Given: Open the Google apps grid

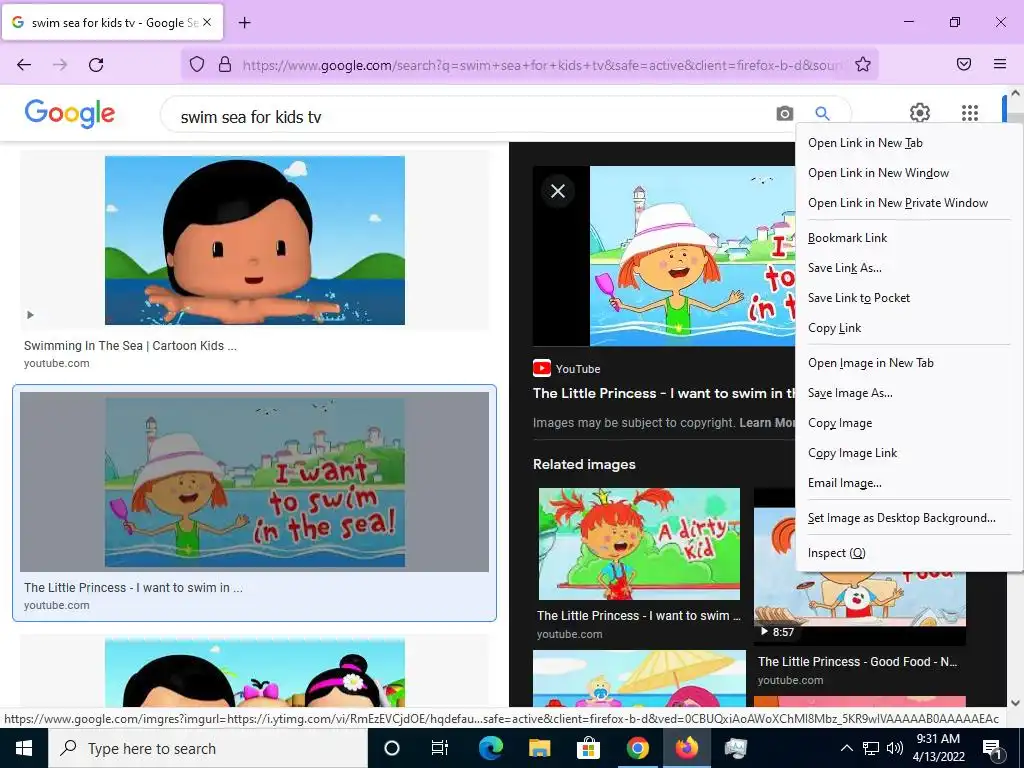Looking at the screenshot, I should [x=970, y=113].
